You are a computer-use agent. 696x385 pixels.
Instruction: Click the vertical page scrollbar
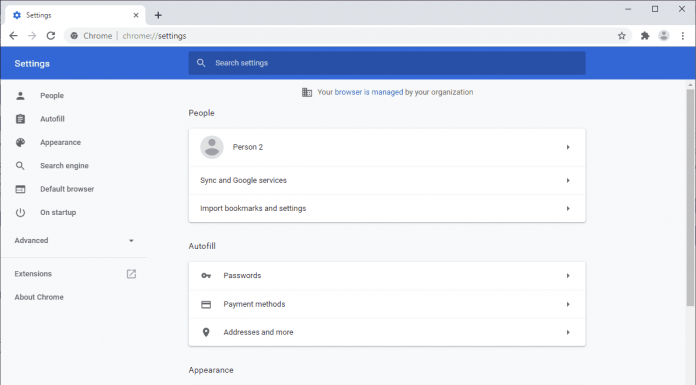690,198
